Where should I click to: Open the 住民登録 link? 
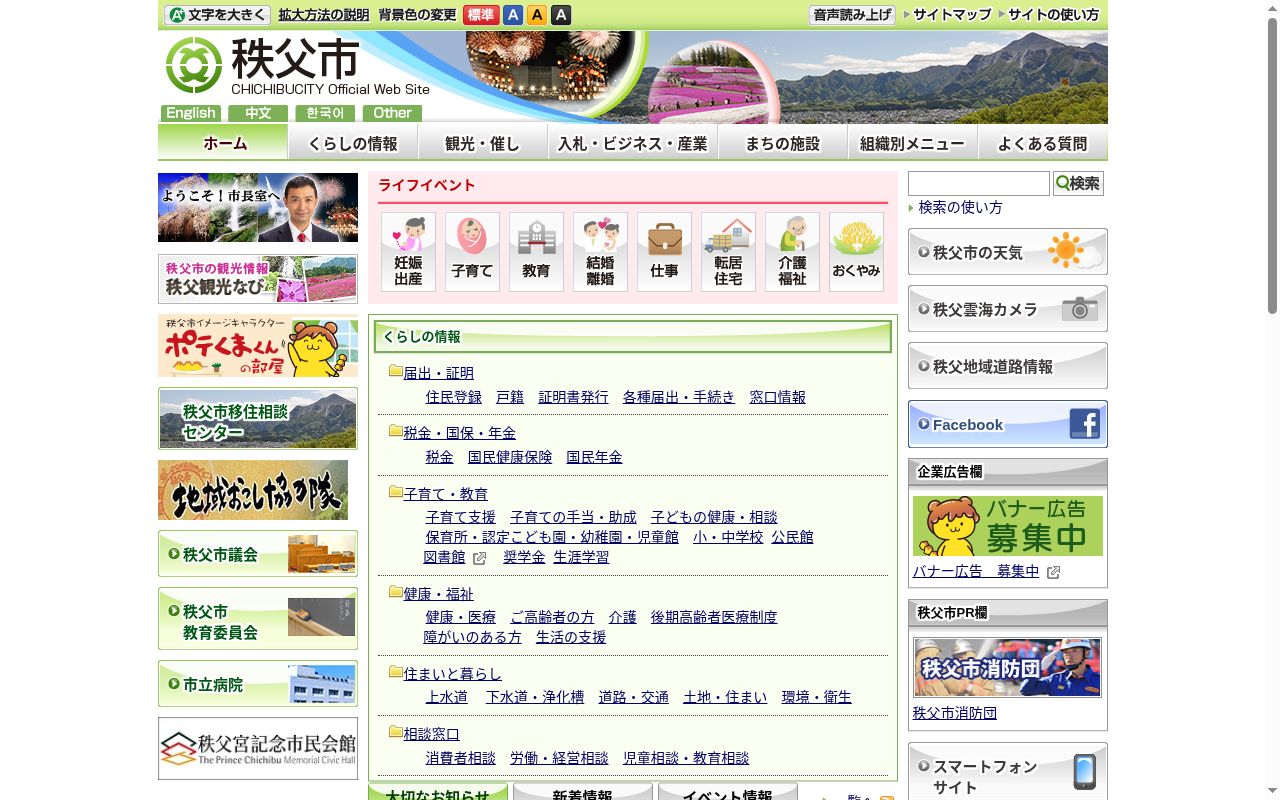click(454, 397)
